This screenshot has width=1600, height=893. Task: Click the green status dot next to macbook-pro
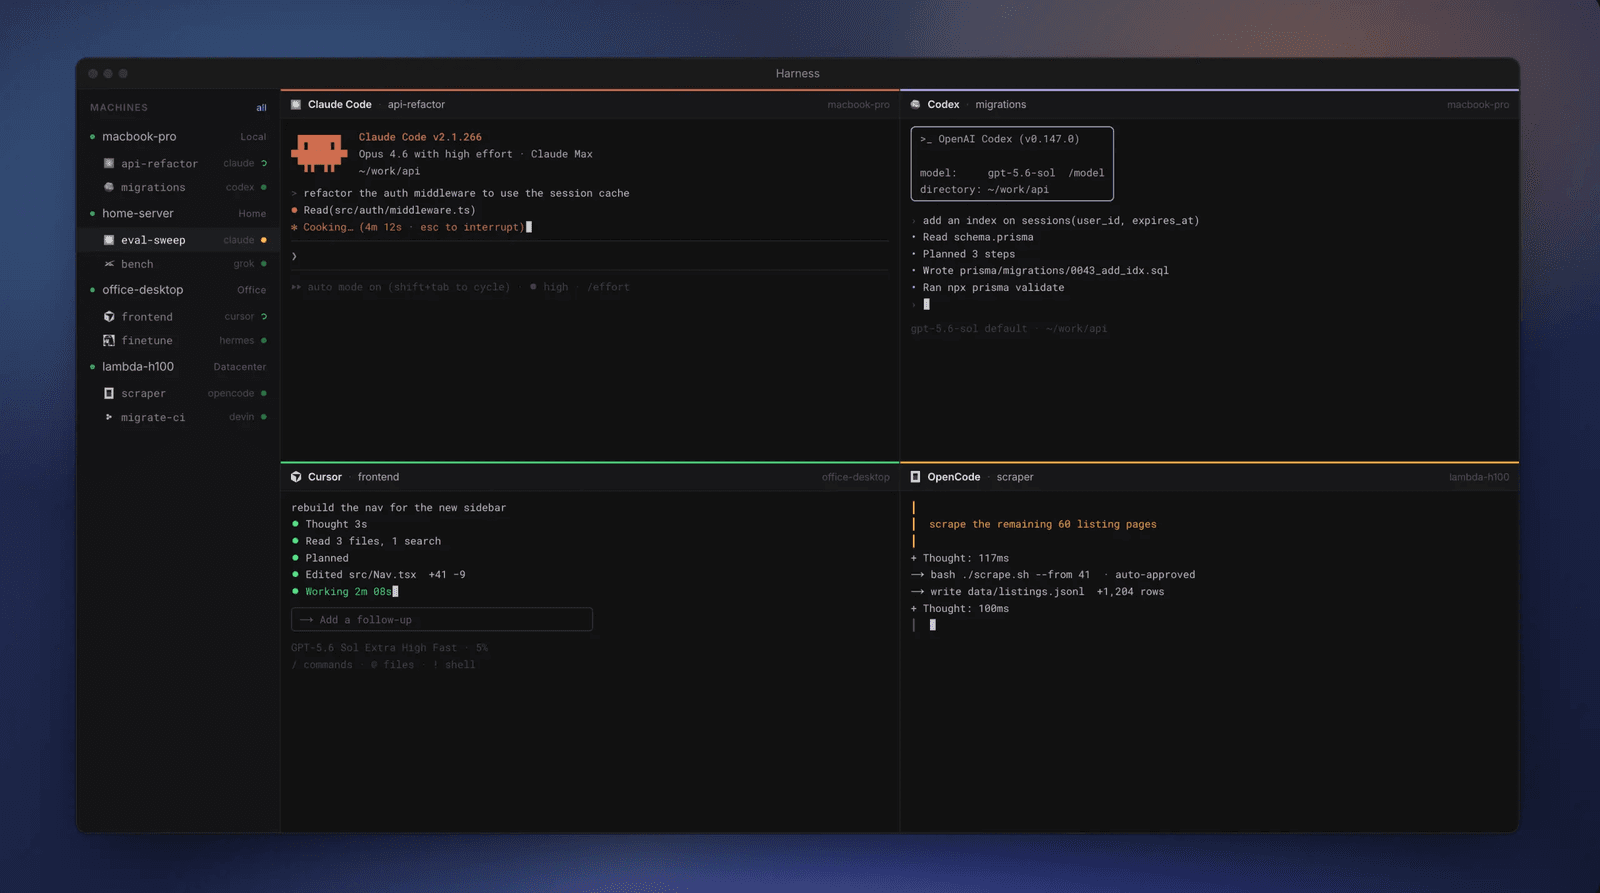(93, 137)
